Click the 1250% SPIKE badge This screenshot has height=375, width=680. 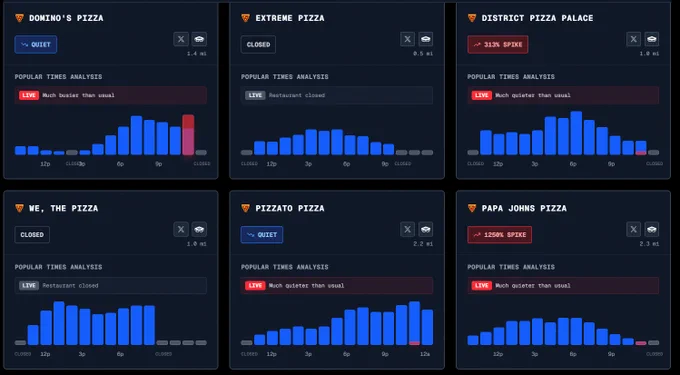(499, 235)
